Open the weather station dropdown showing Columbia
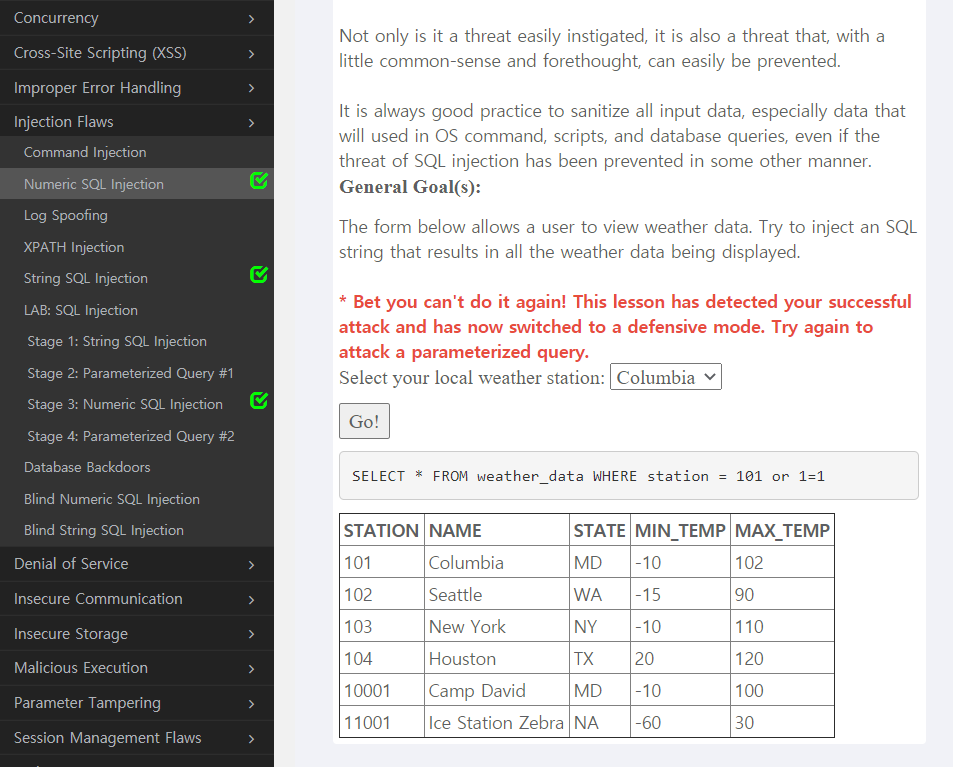The height and width of the screenshot is (767, 953). click(x=666, y=377)
